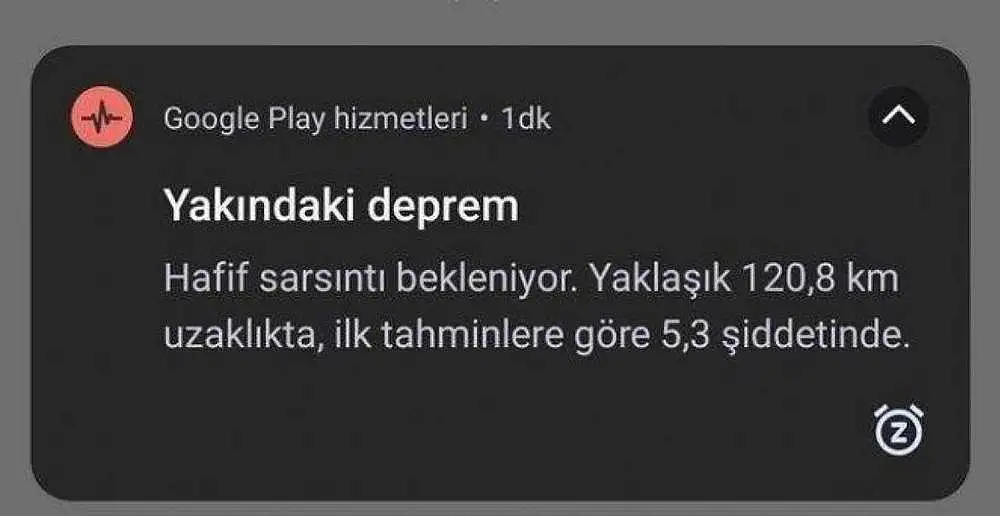Dismiss by tapping the gray background above the card
1000x516 pixels.
500,20
